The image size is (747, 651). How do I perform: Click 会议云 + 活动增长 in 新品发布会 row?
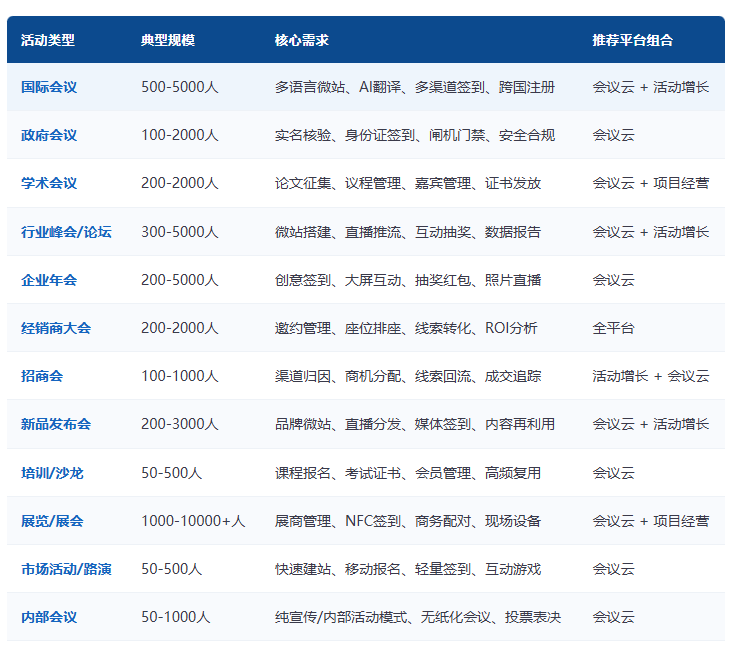650,424
